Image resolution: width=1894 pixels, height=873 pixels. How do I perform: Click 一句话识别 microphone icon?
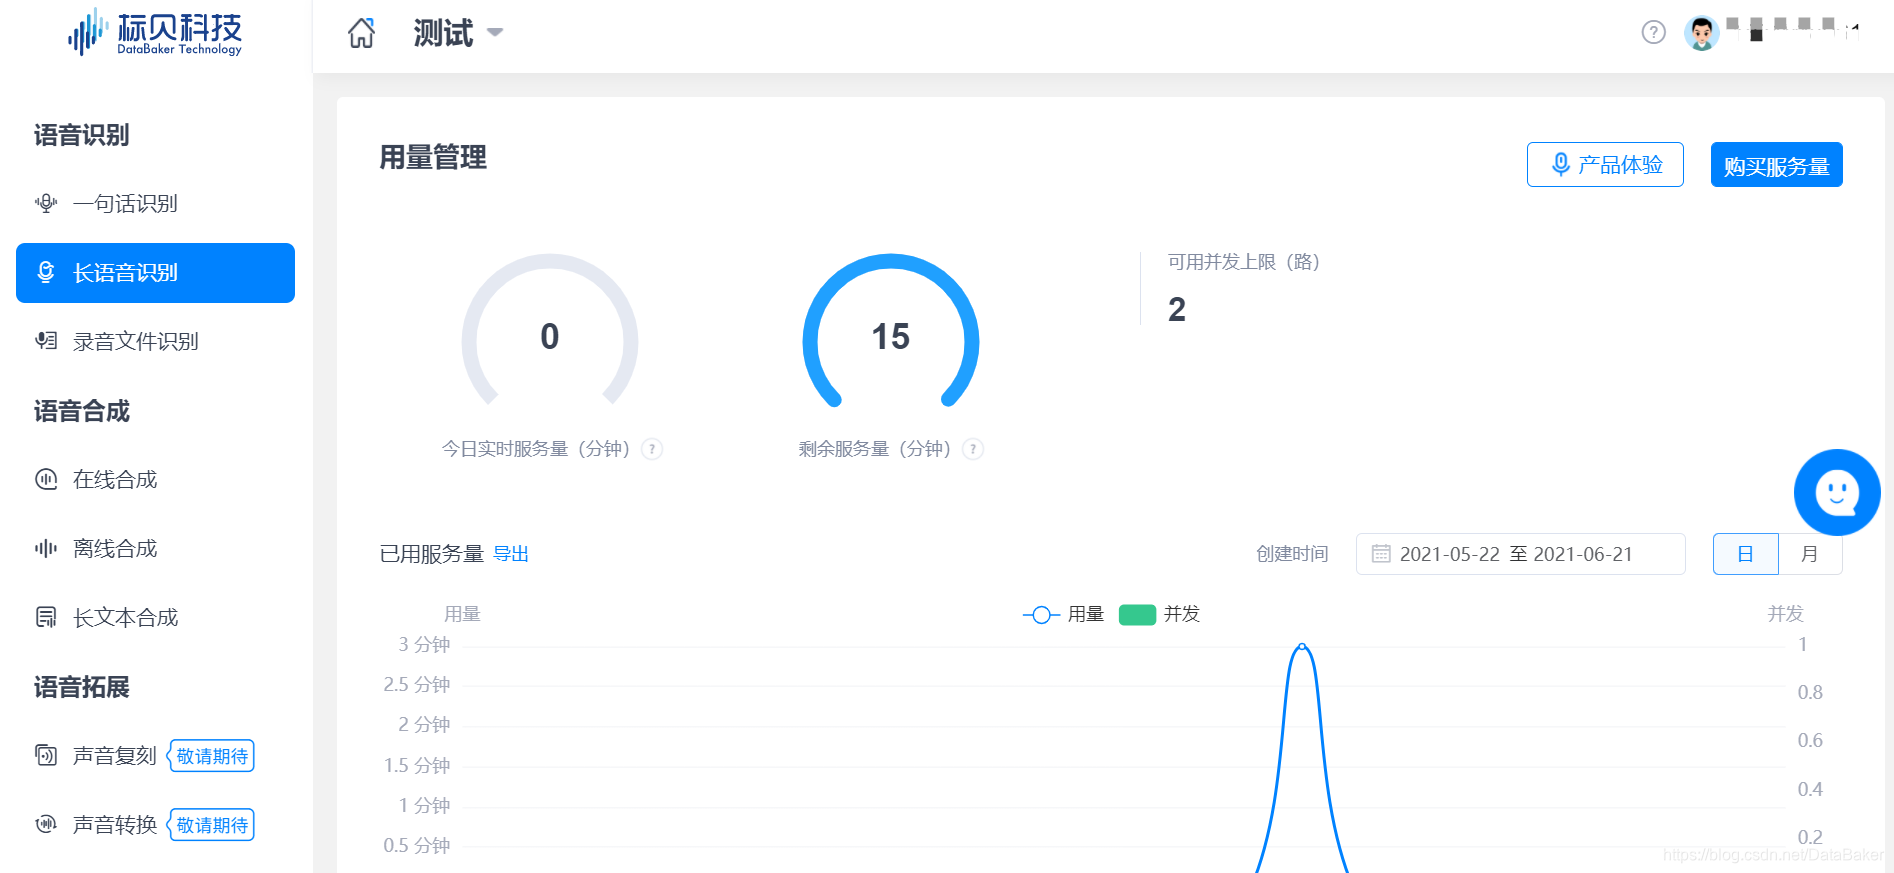(x=46, y=203)
